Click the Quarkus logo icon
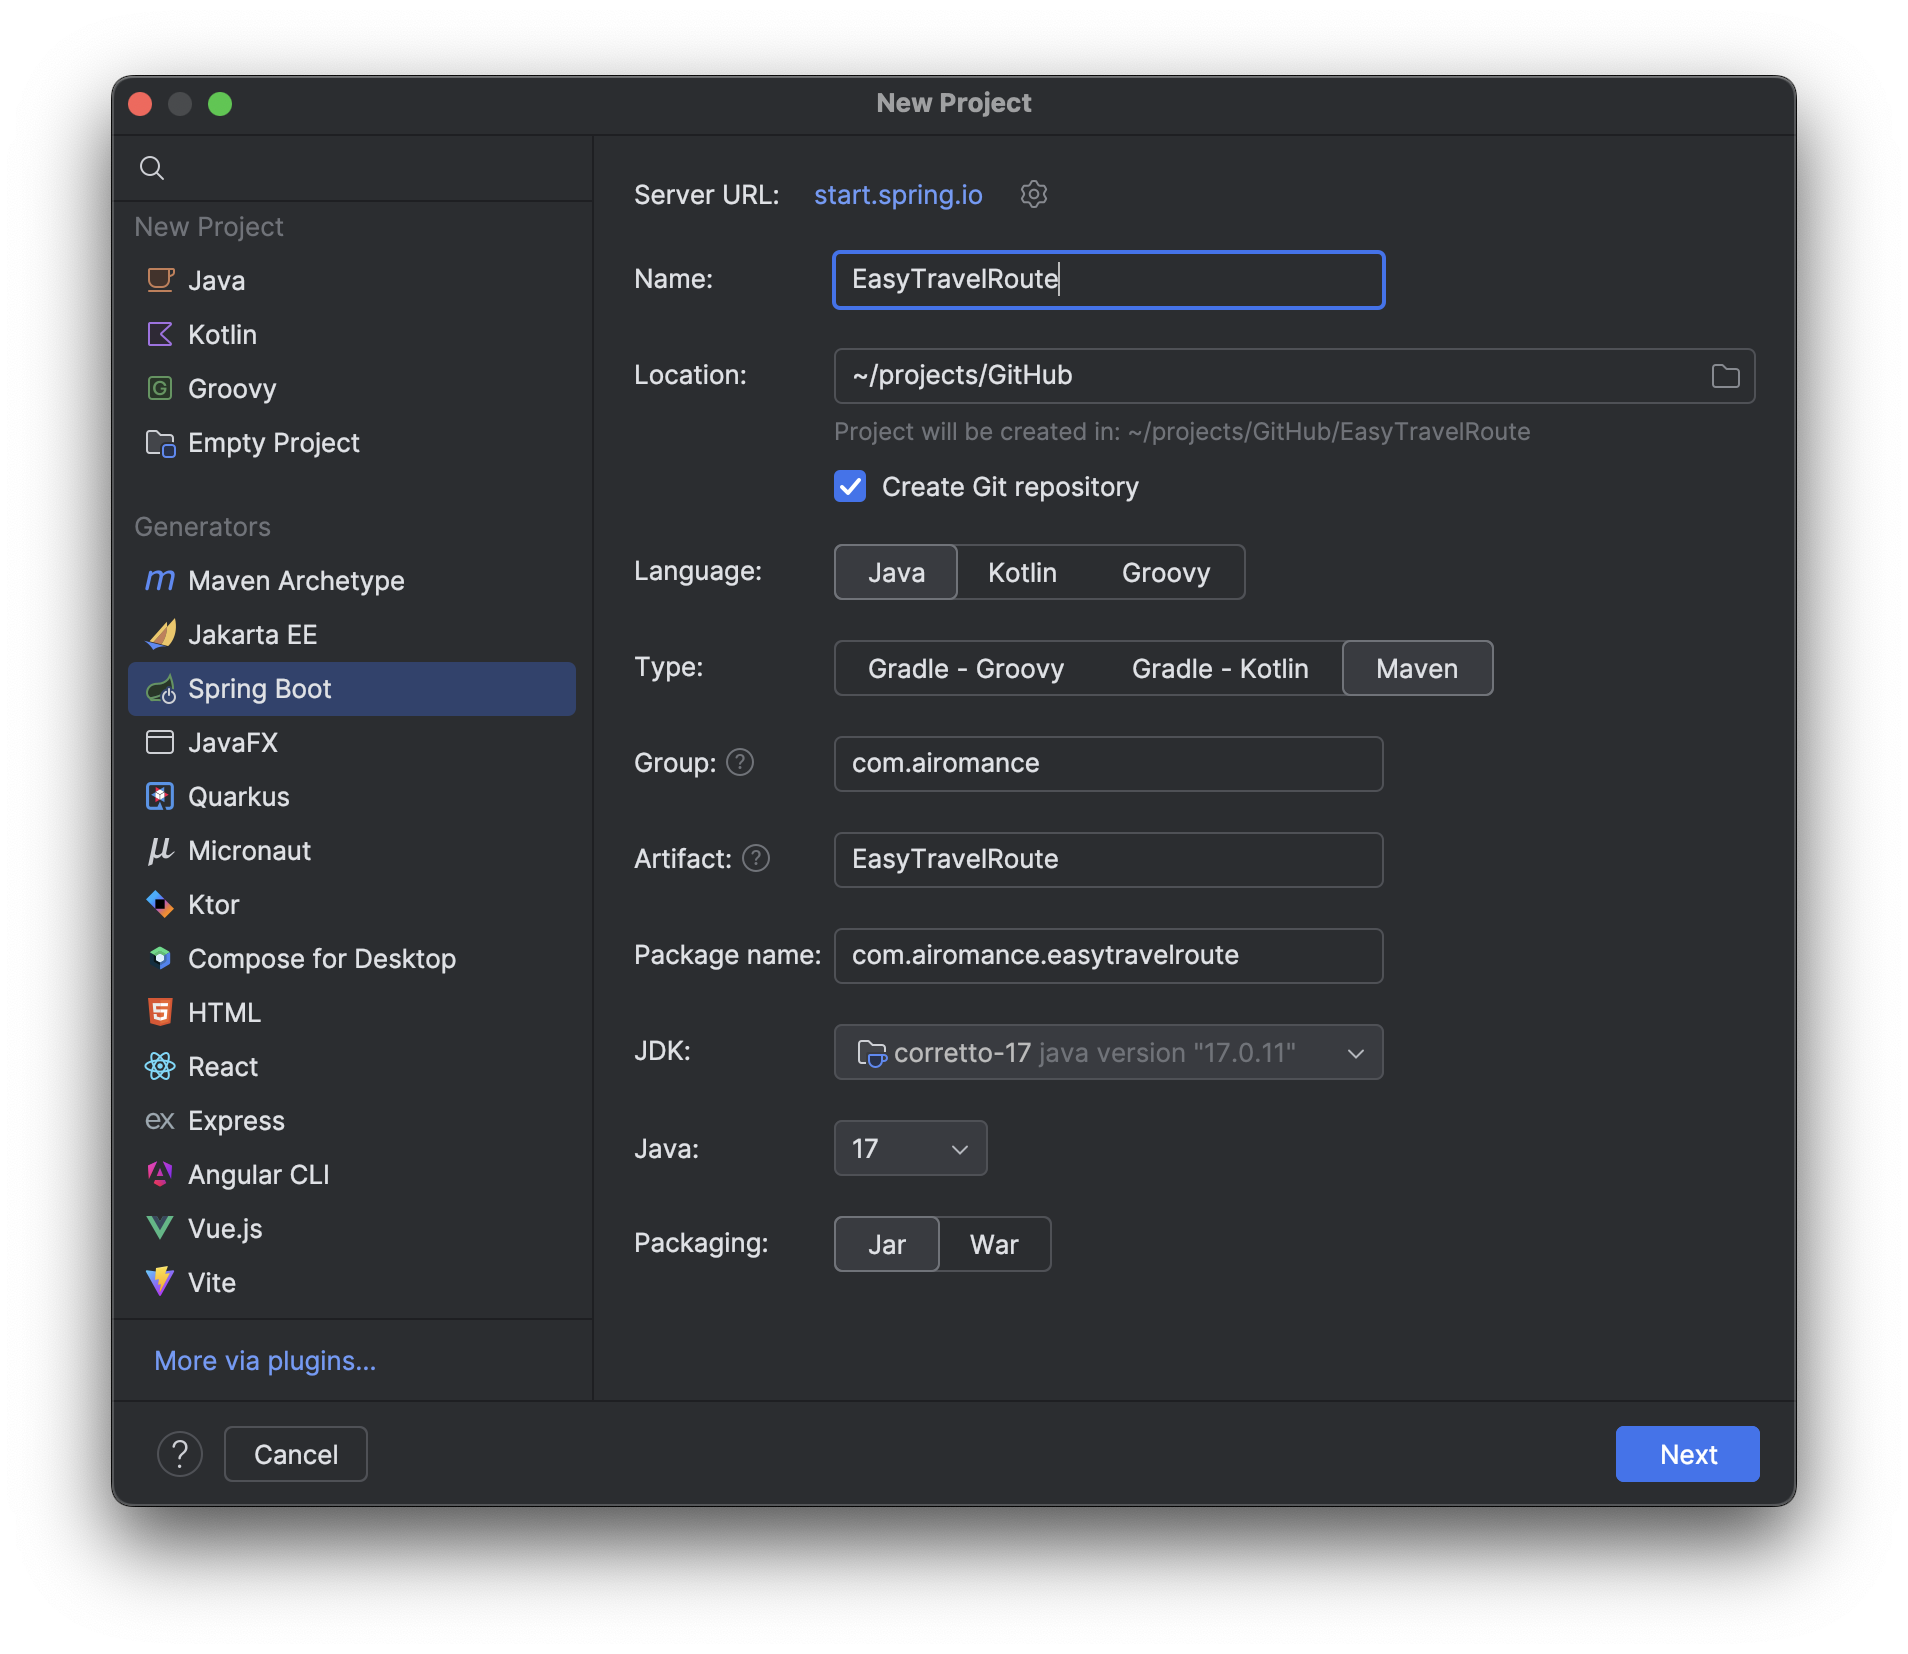Viewport: 1908px width, 1654px height. coord(160,796)
